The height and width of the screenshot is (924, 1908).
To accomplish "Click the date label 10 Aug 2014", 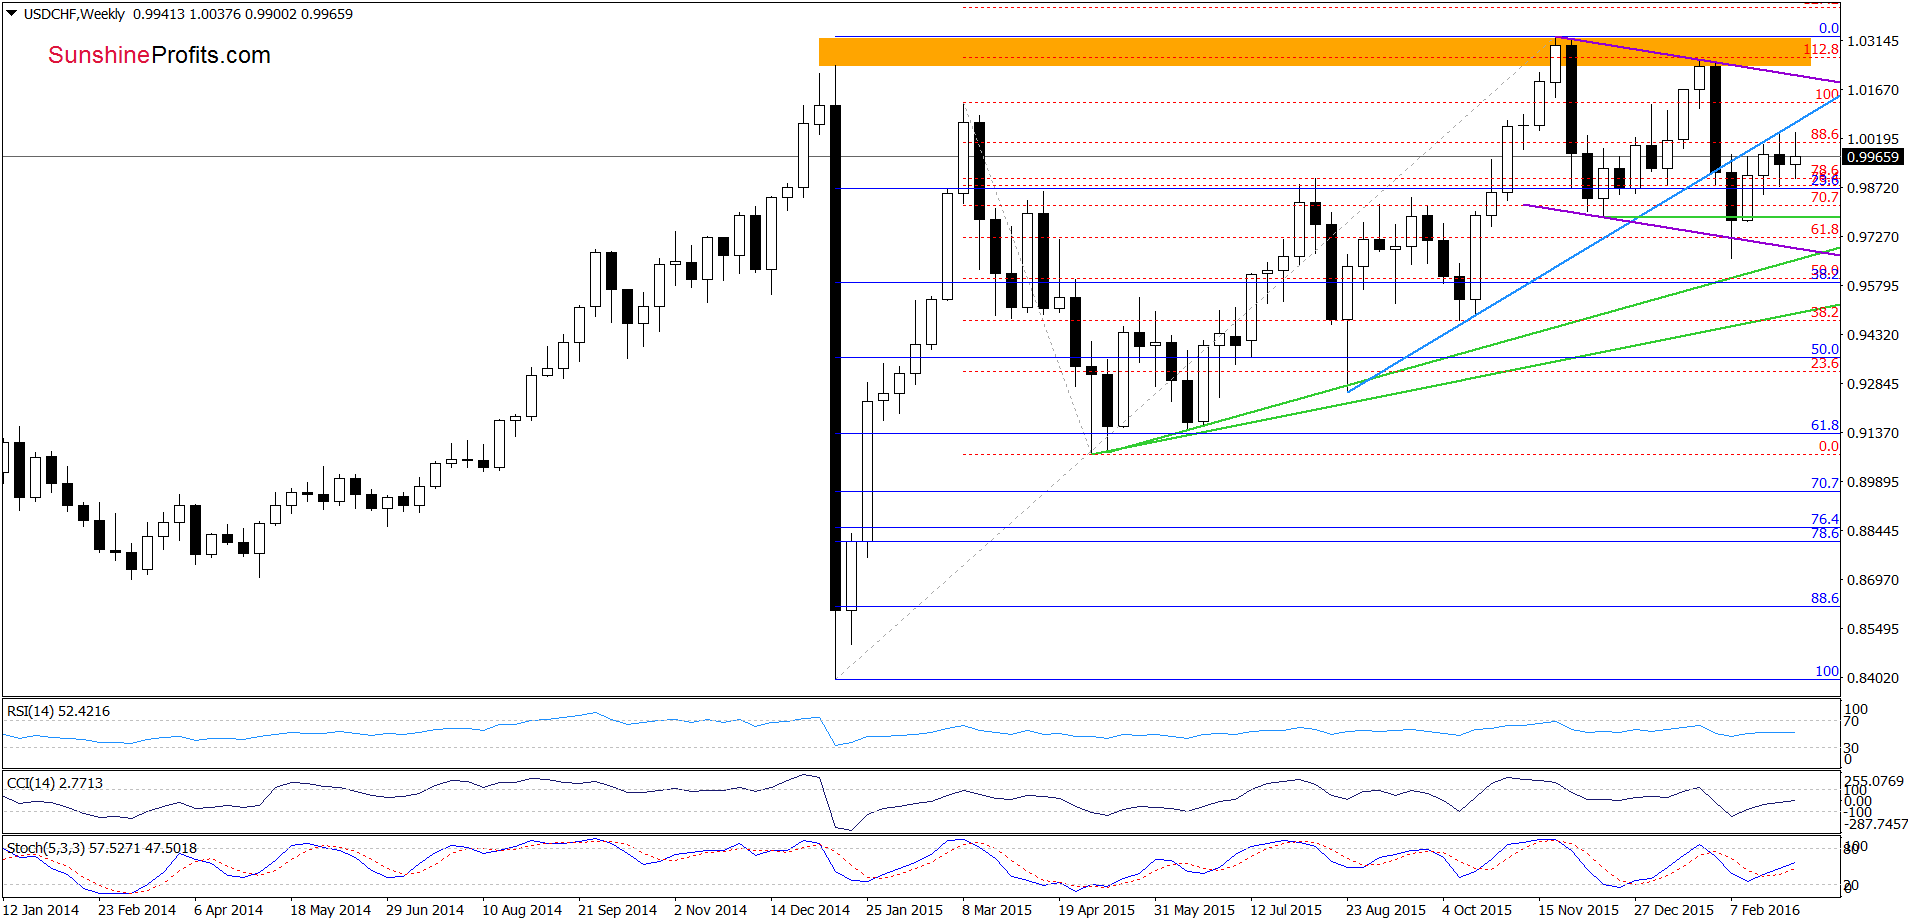I will (522, 910).
